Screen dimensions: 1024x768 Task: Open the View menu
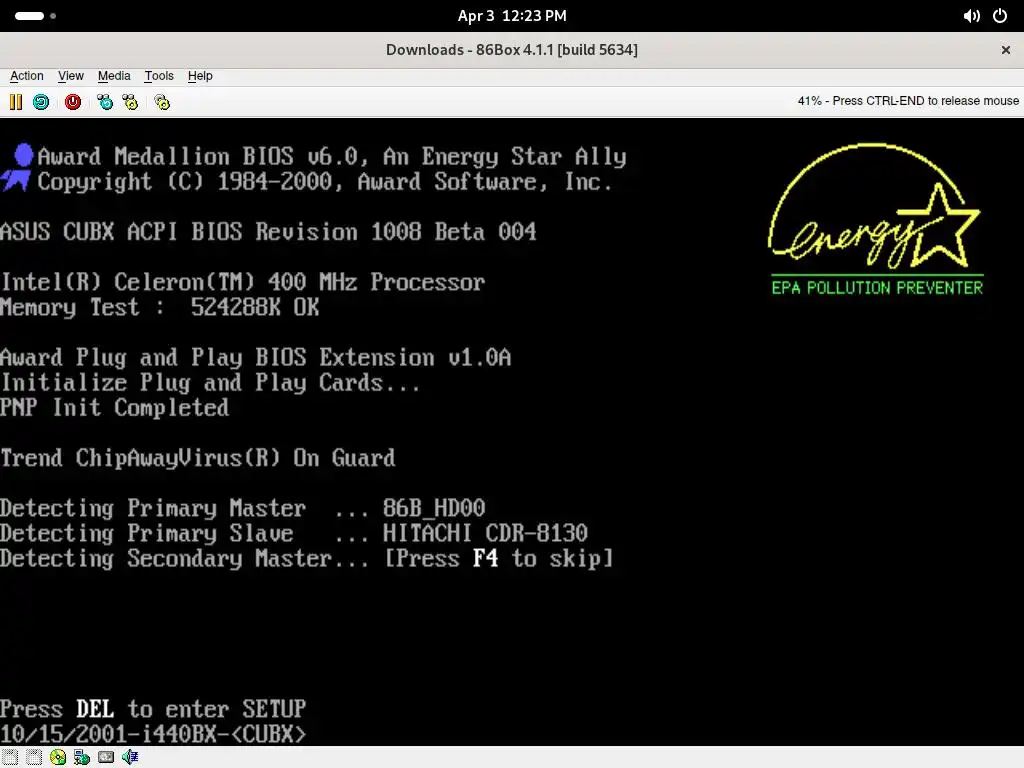point(71,76)
